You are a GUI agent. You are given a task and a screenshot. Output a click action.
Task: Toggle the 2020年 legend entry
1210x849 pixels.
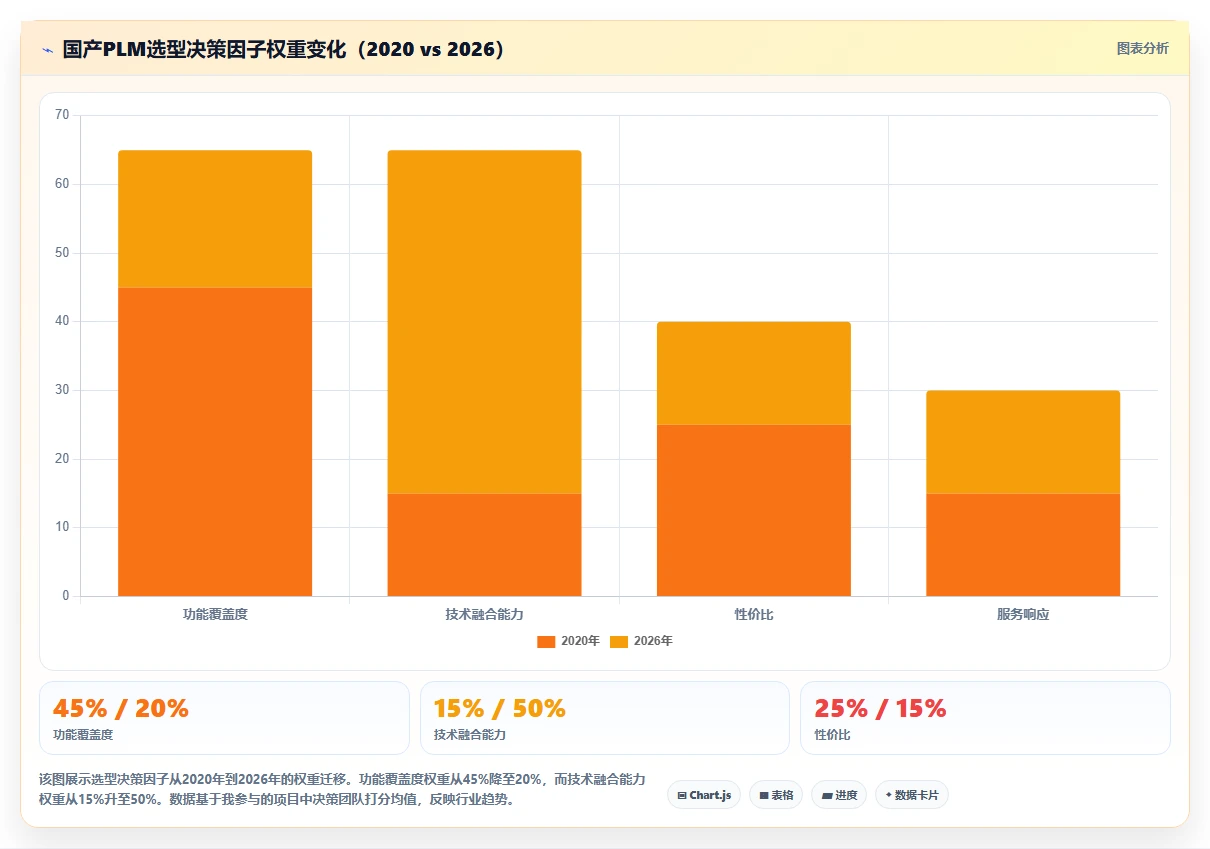click(x=568, y=641)
